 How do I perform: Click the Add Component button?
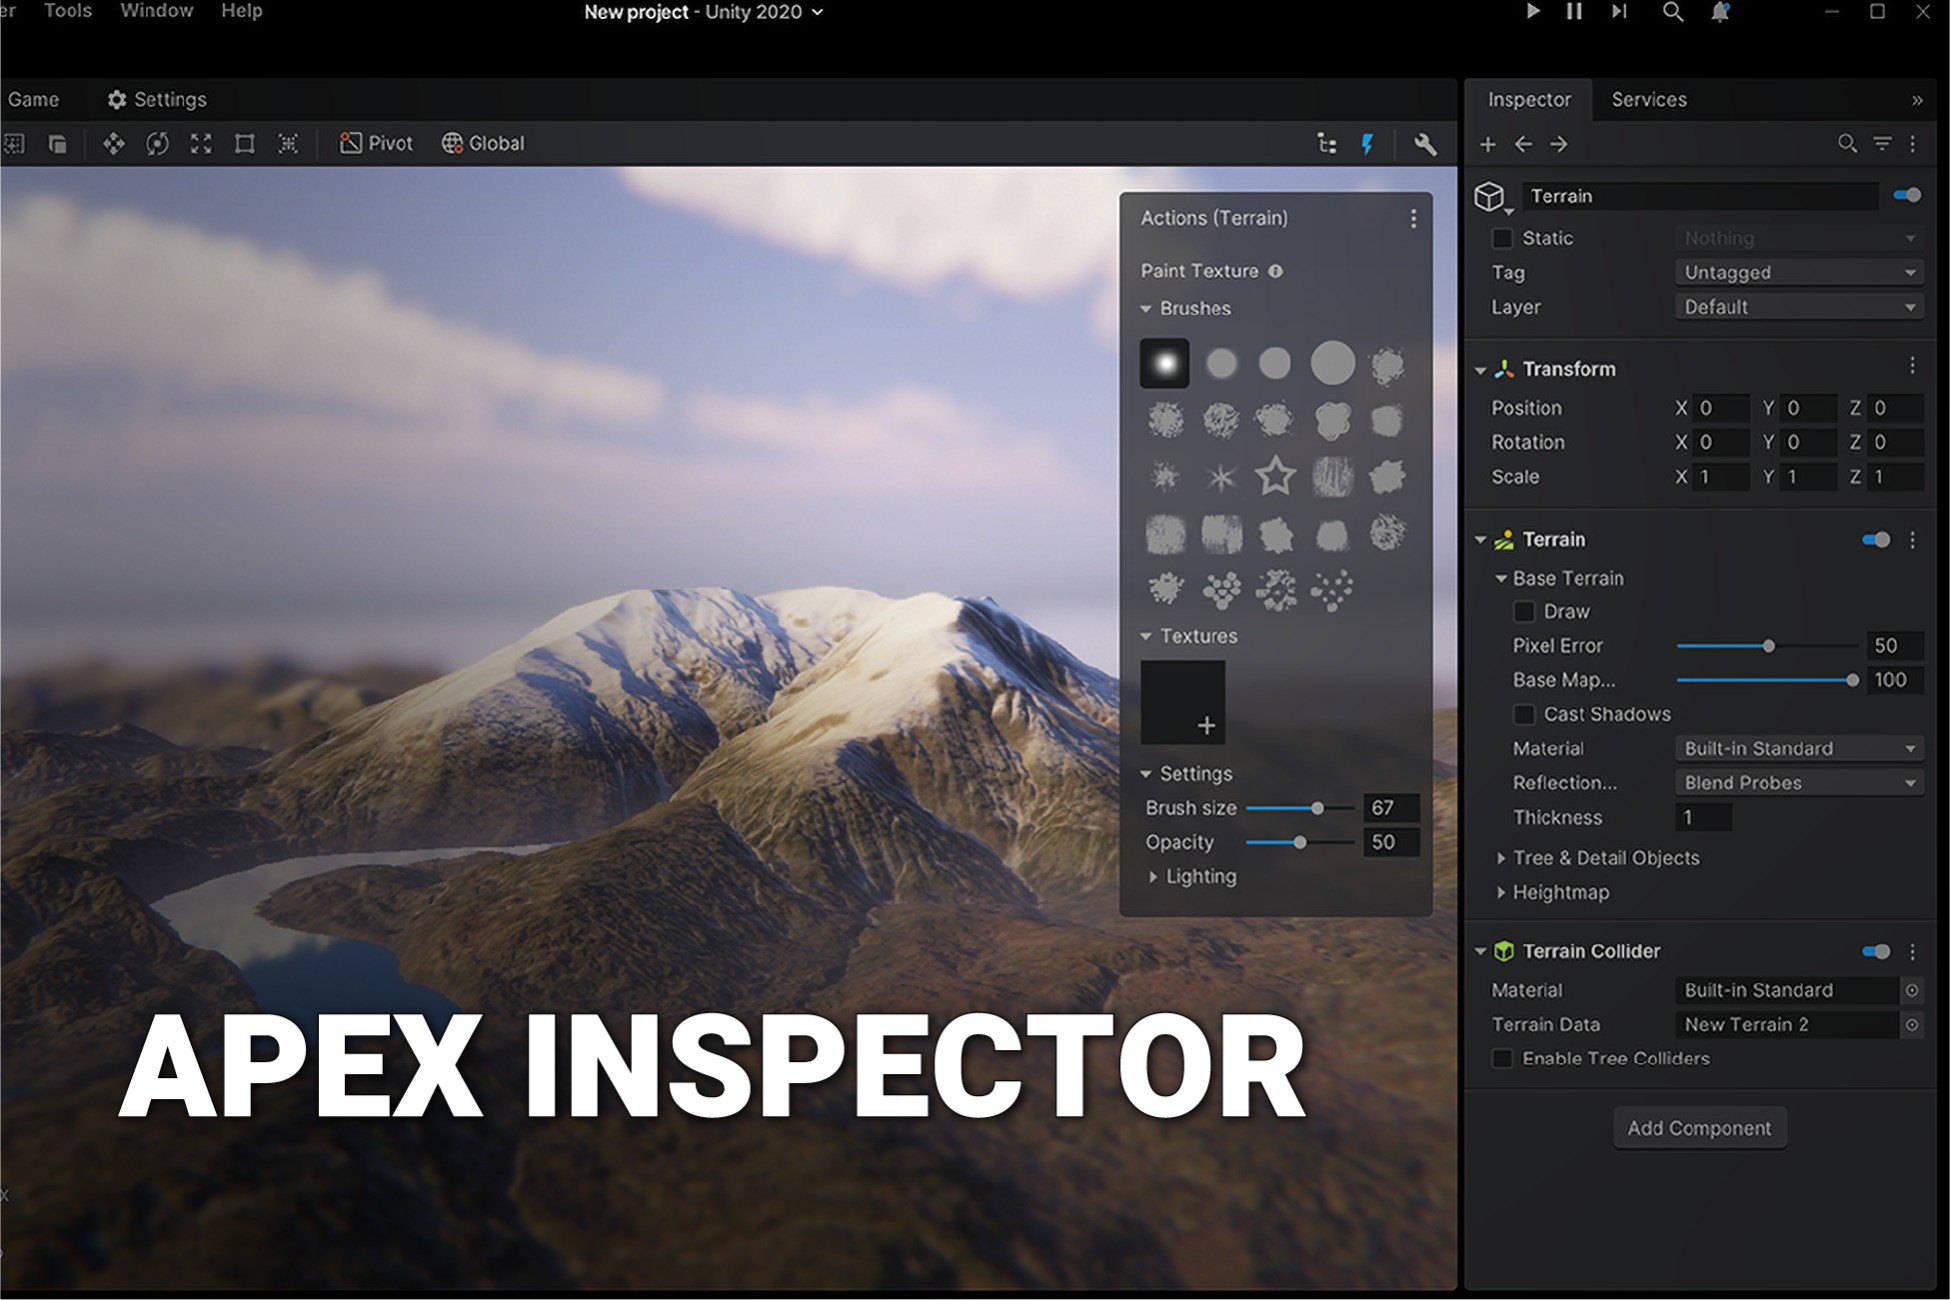click(x=1699, y=1128)
